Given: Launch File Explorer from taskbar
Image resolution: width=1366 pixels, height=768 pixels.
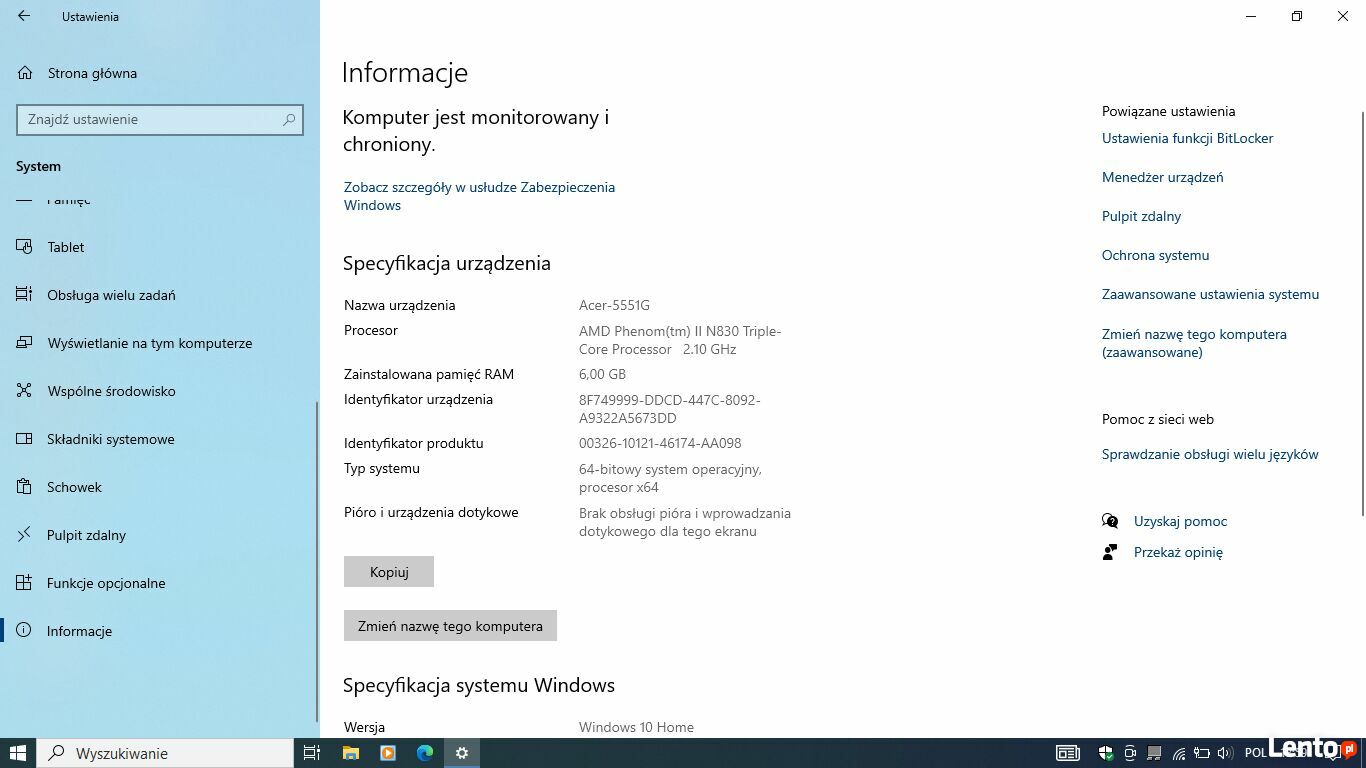Looking at the screenshot, I should 351,753.
